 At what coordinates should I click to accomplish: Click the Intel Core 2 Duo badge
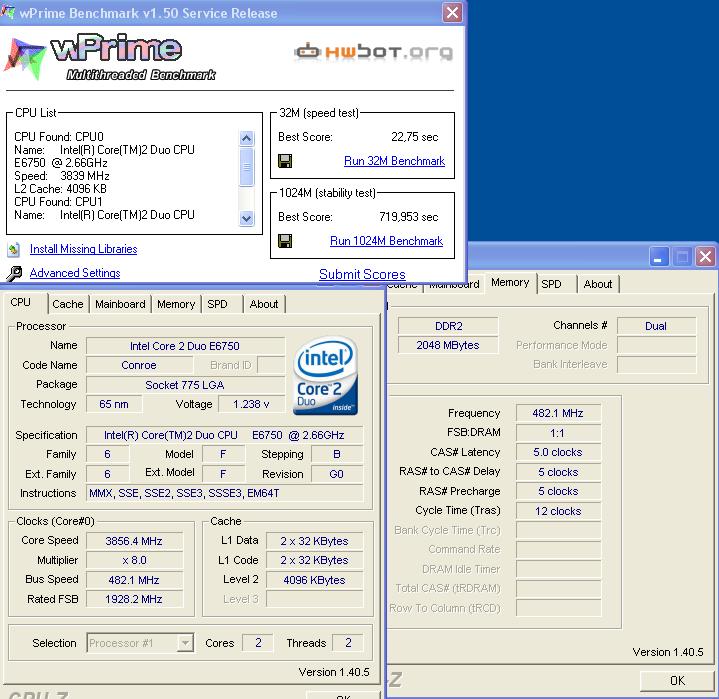tap(325, 376)
